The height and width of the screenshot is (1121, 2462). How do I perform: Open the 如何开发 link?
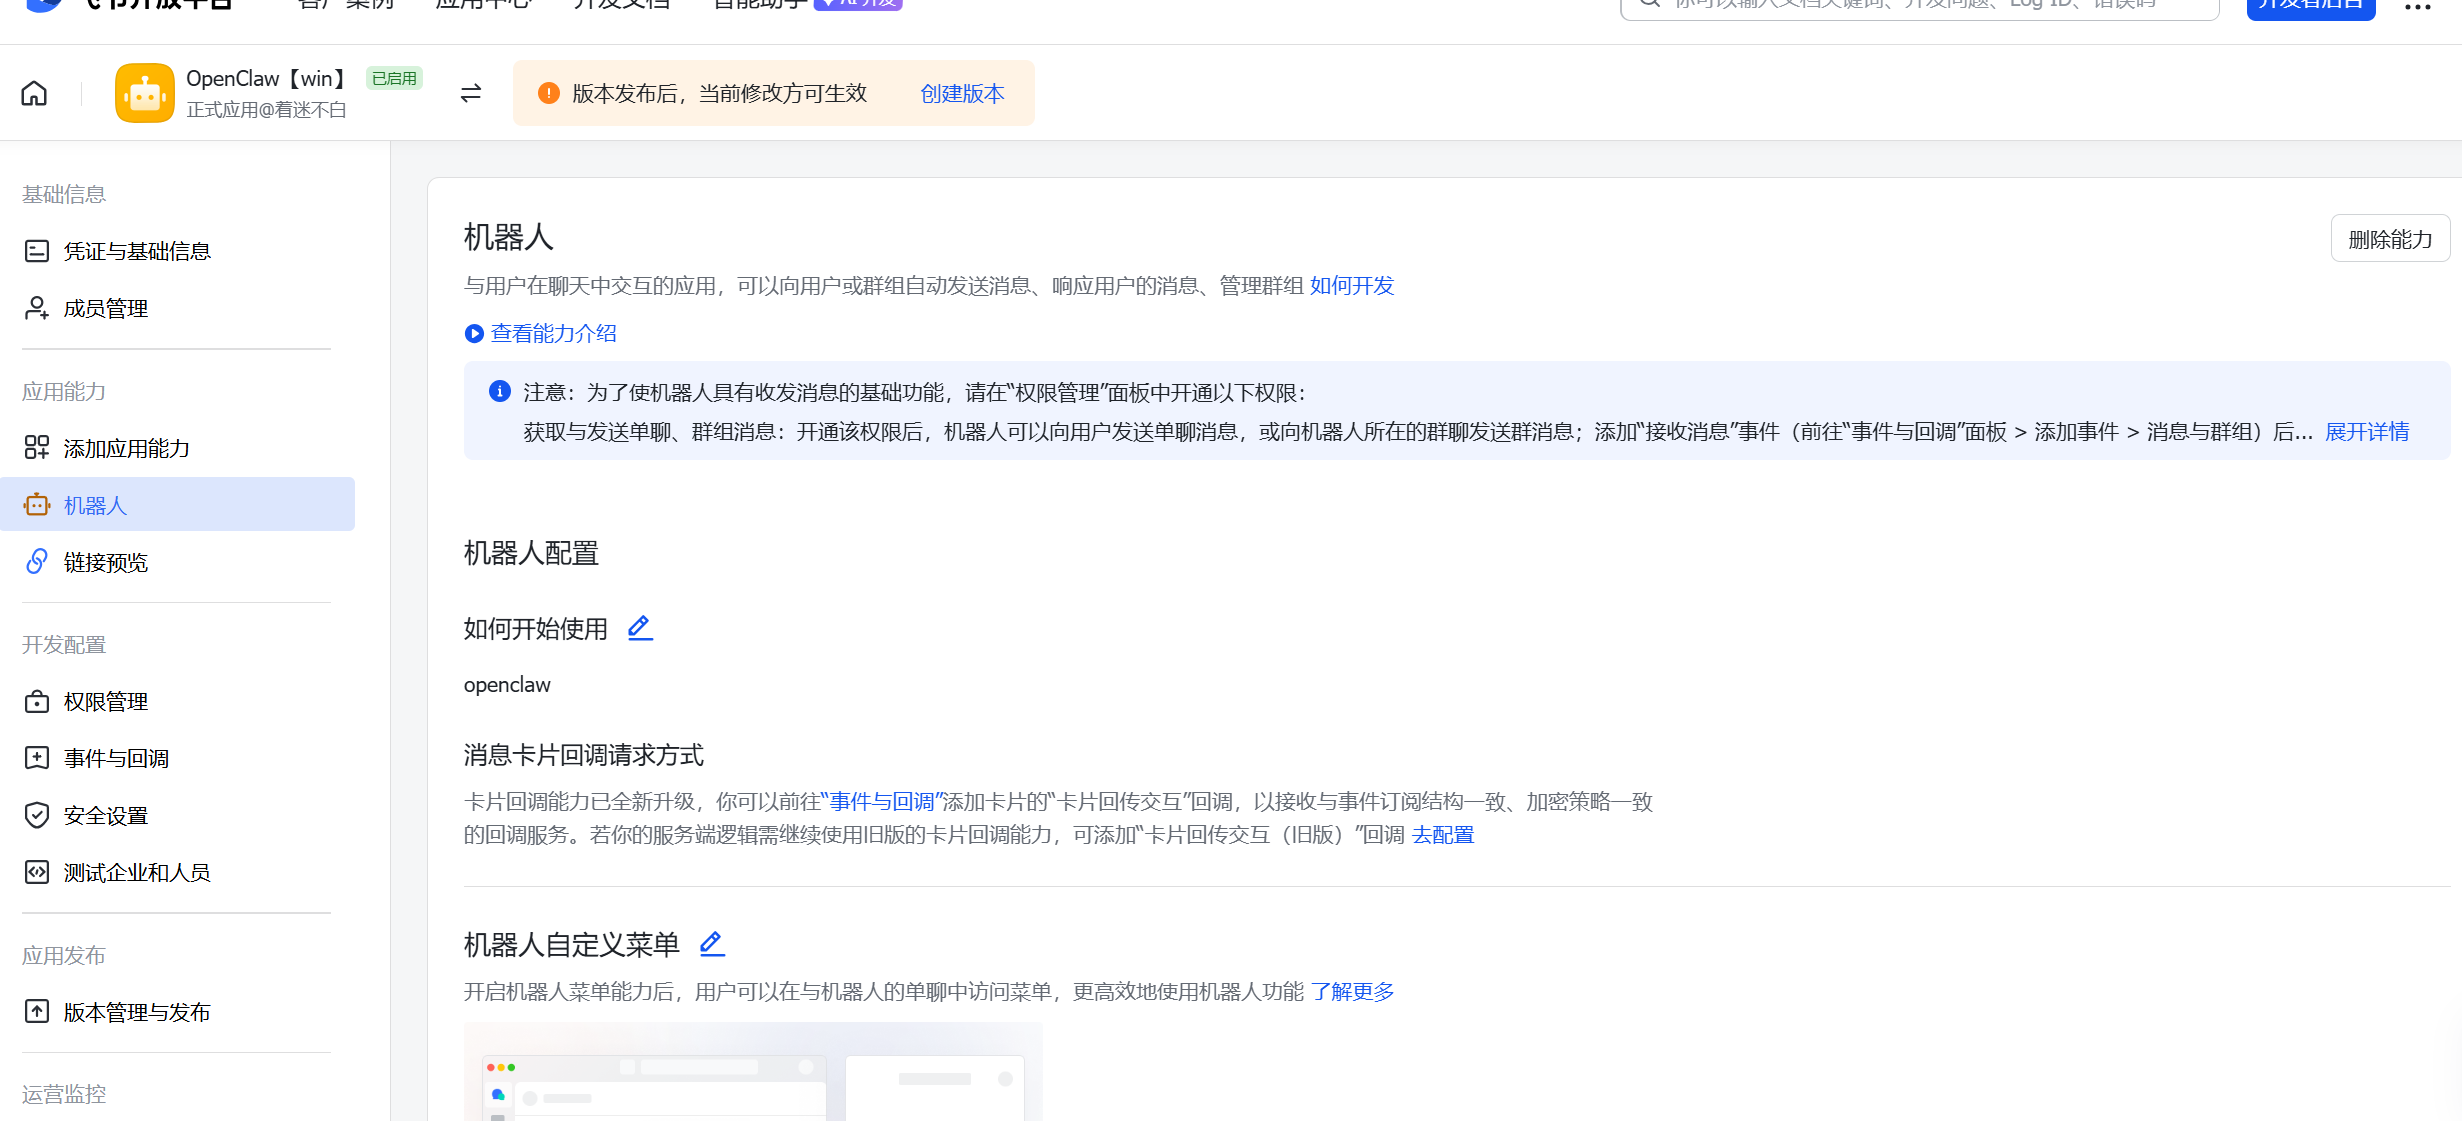point(1352,286)
